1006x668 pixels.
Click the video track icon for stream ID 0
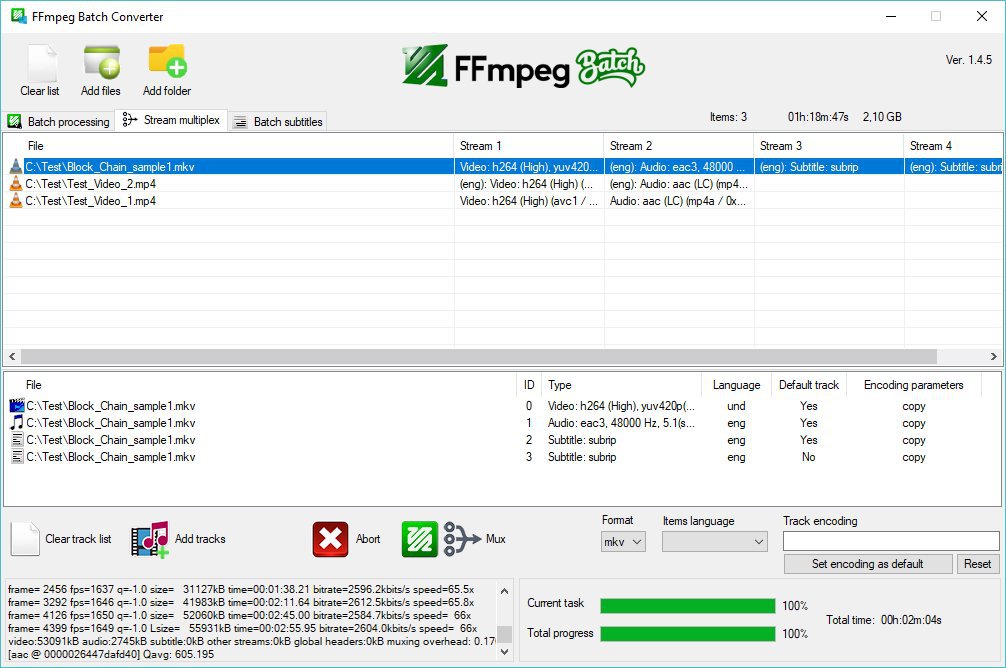(17, 406)
